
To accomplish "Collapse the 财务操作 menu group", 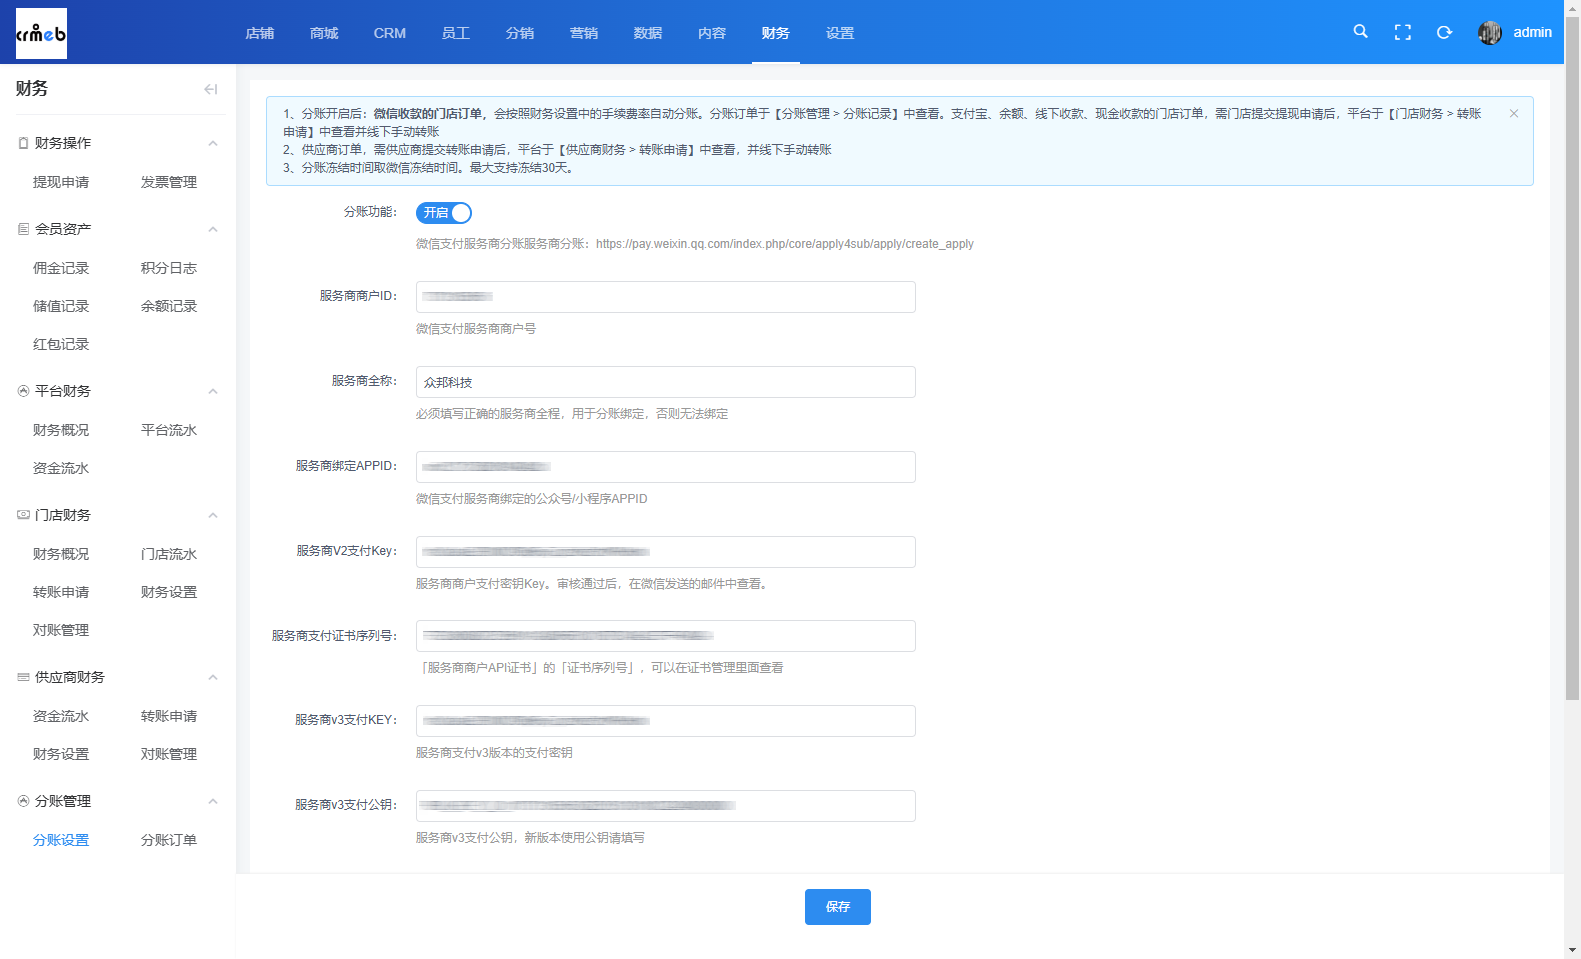I will [x=212, y=143].
